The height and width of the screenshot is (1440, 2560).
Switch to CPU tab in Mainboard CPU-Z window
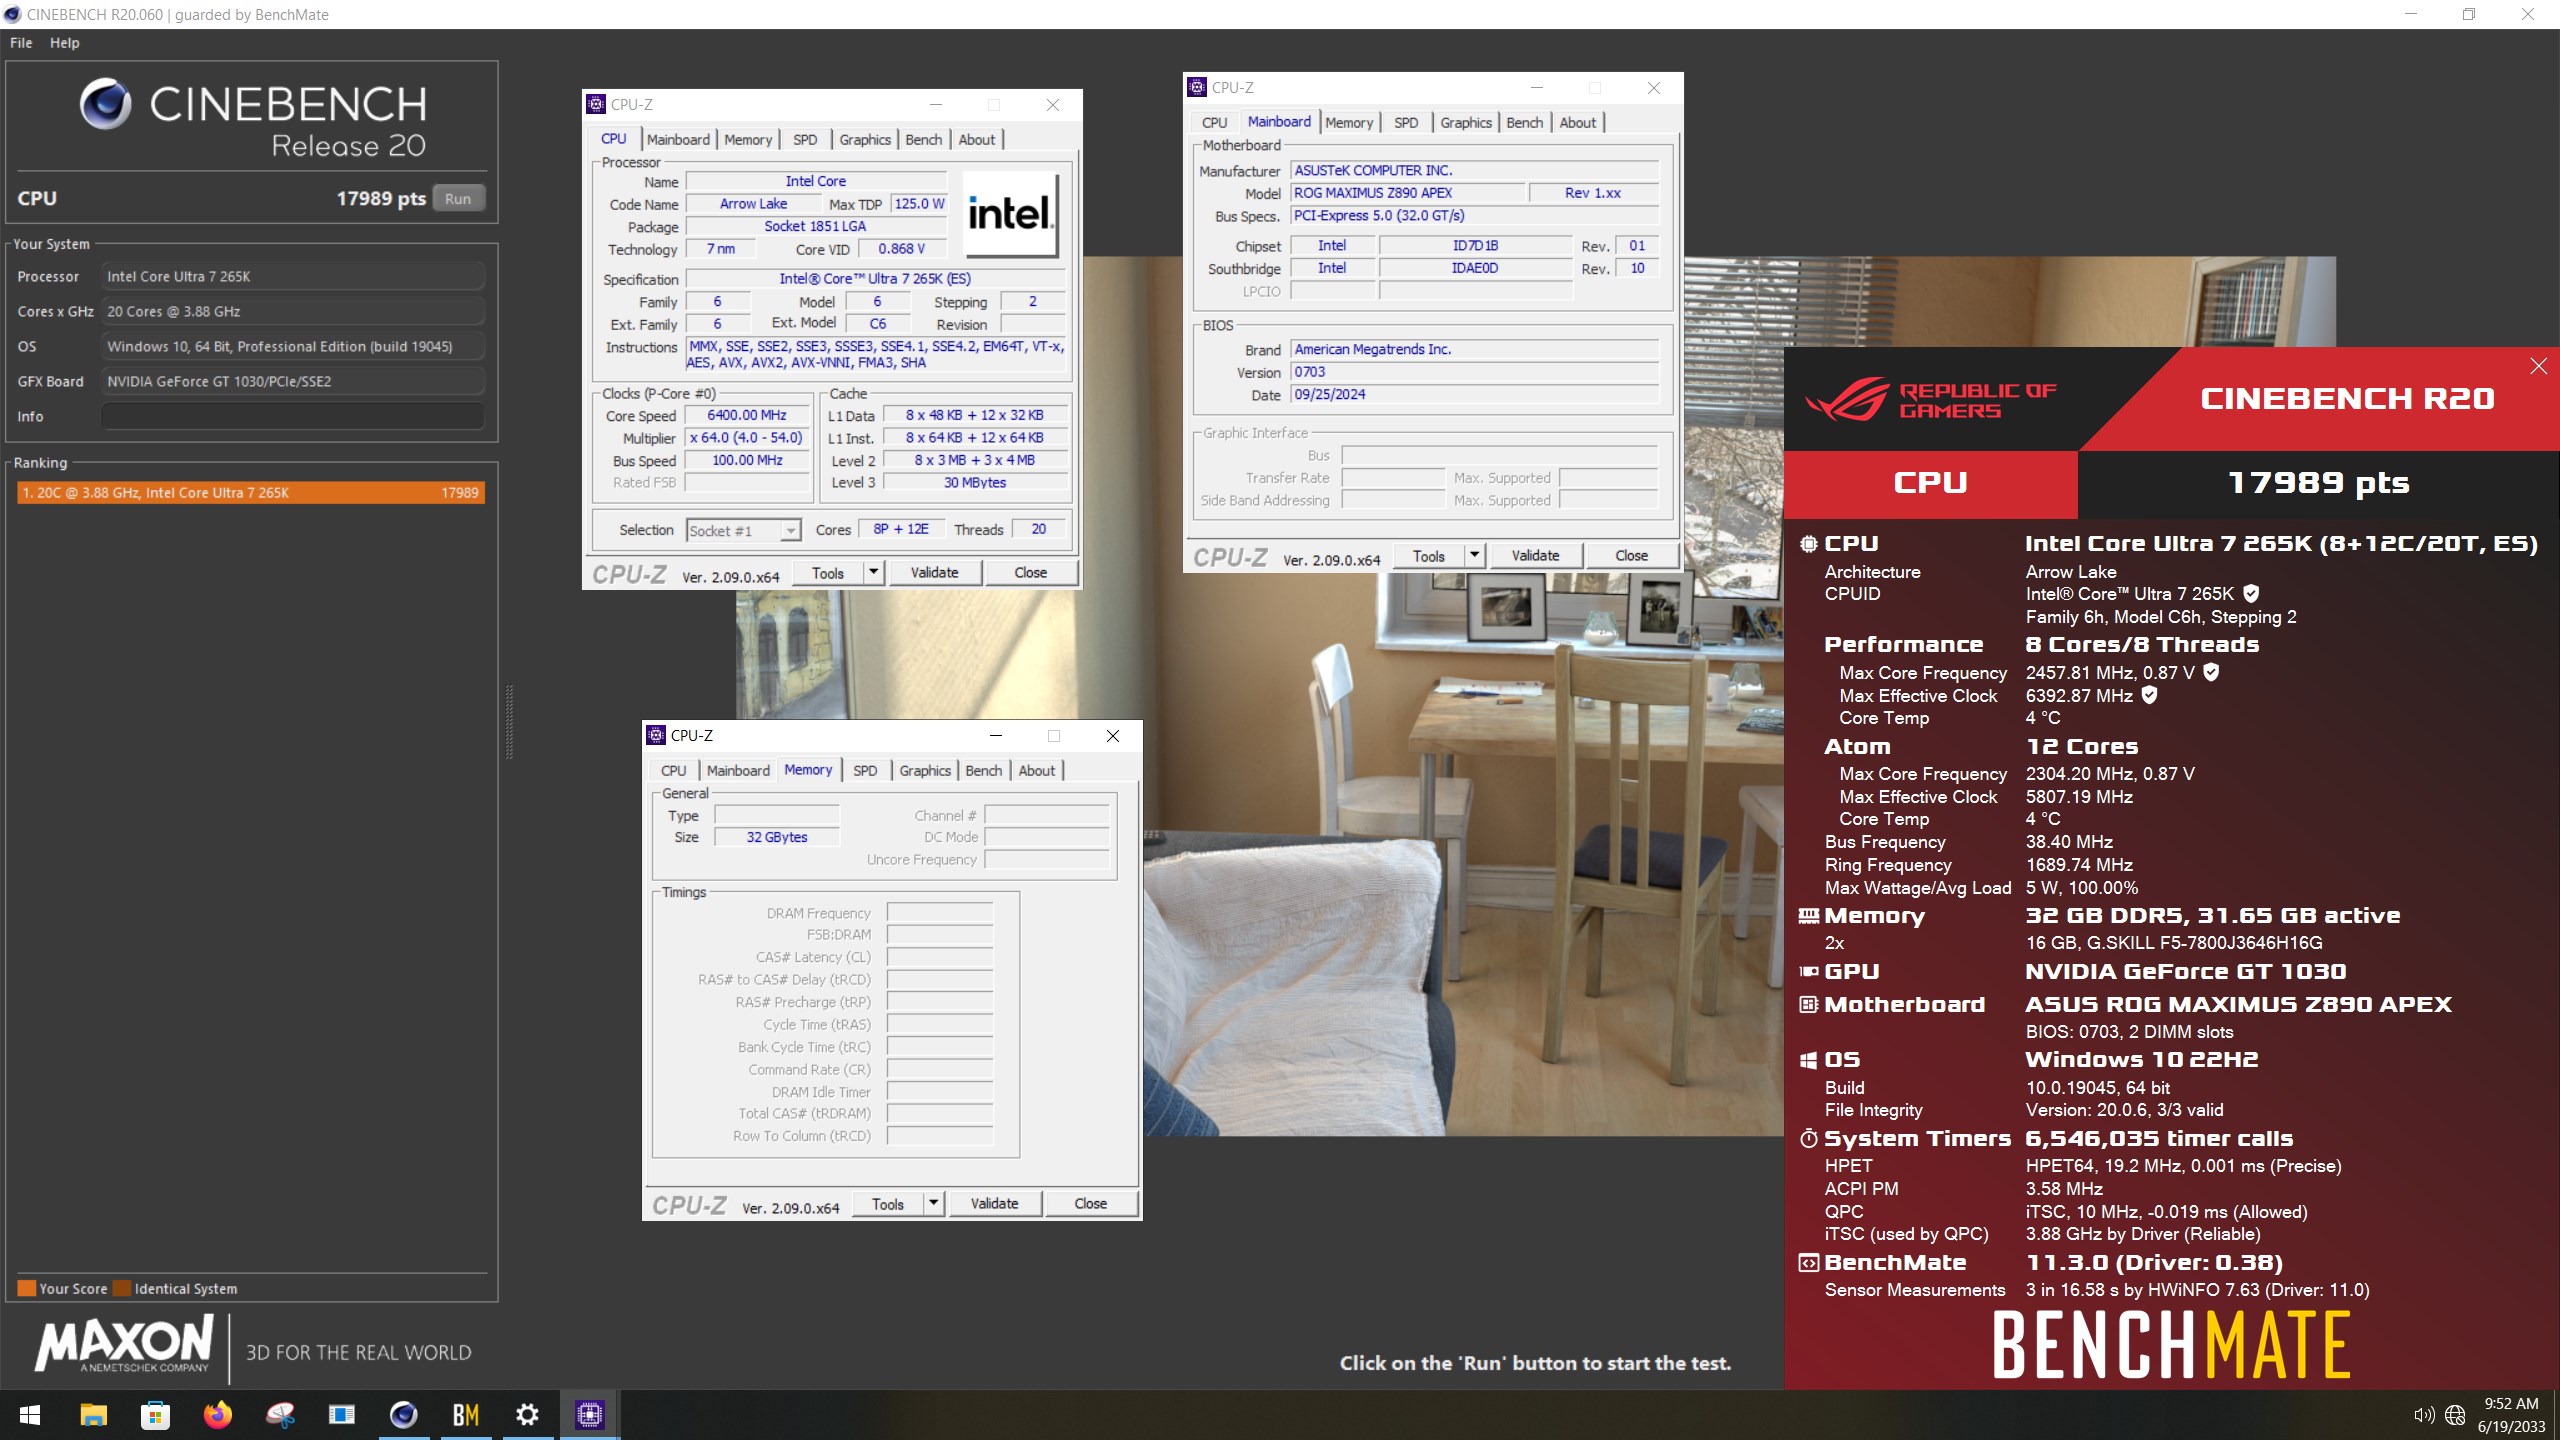[1214, 123]
